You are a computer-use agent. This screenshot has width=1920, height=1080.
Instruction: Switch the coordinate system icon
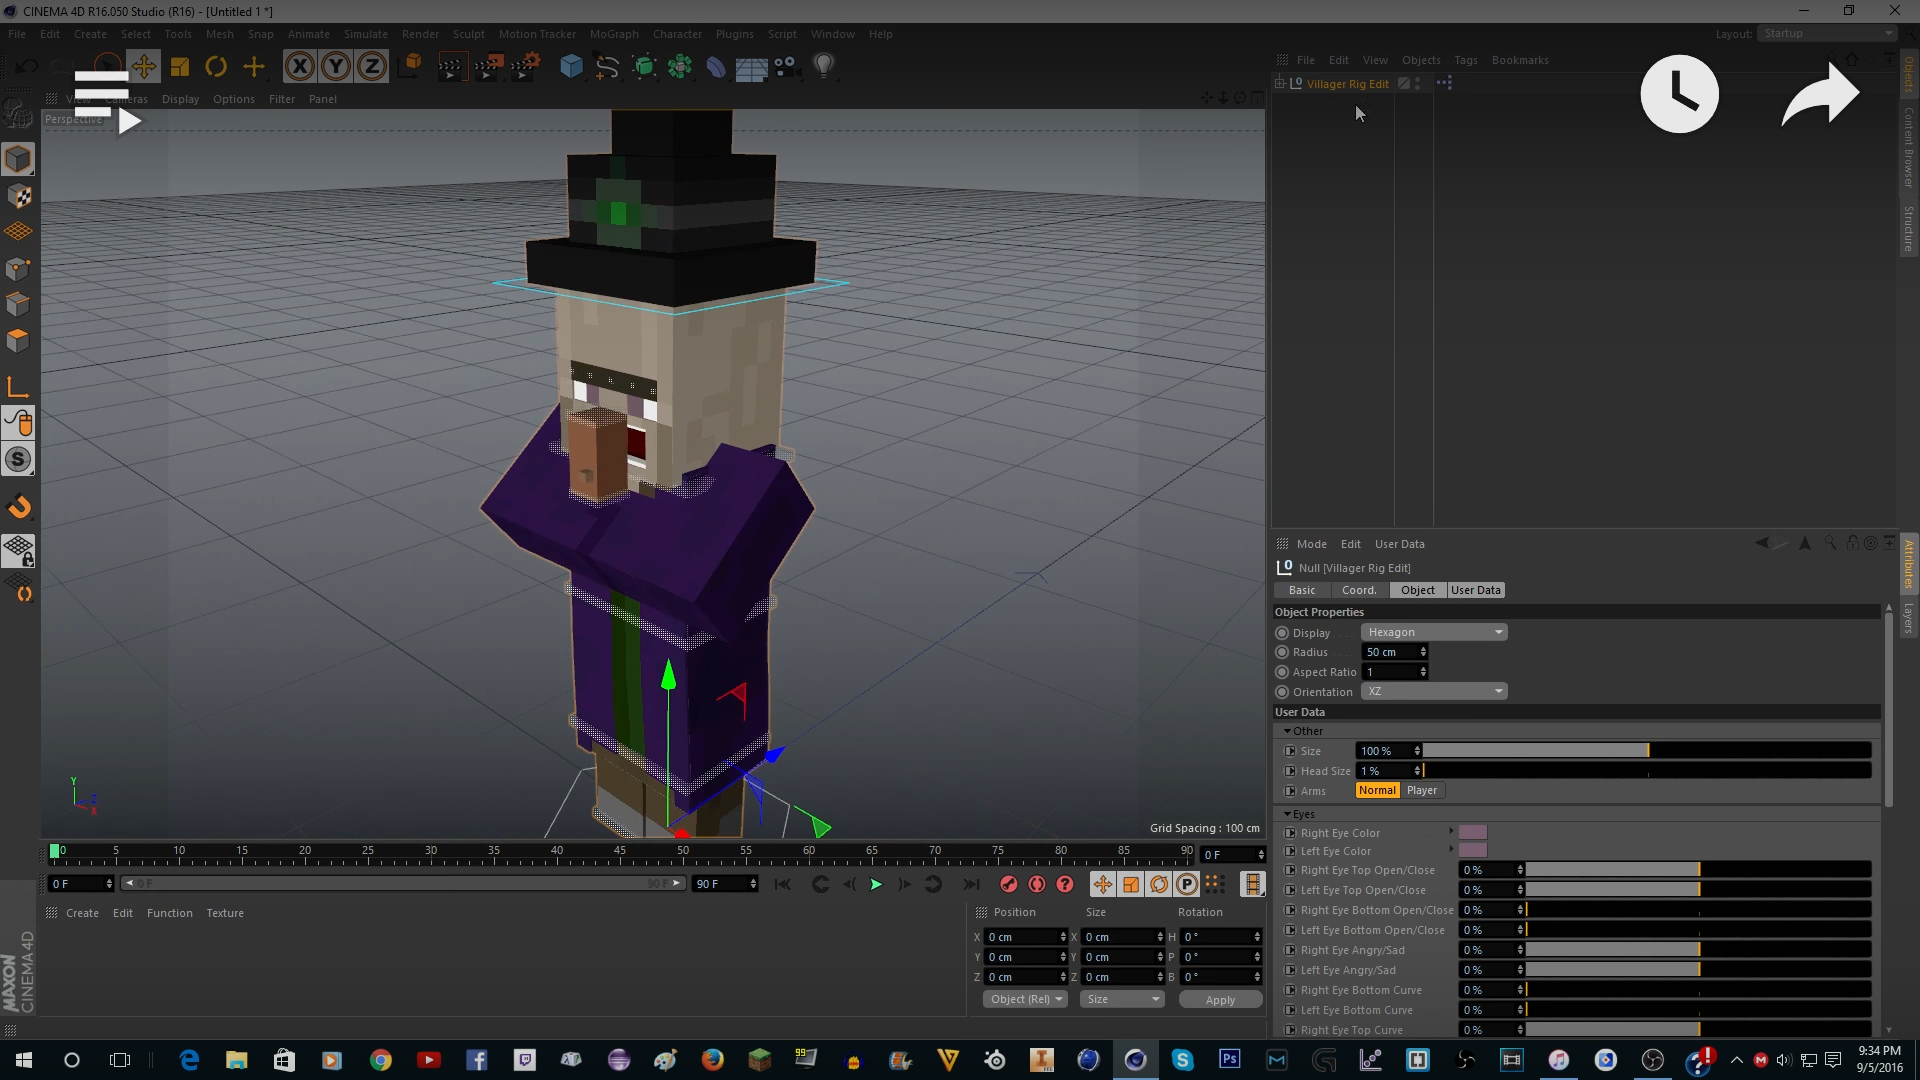click(410, 67)
